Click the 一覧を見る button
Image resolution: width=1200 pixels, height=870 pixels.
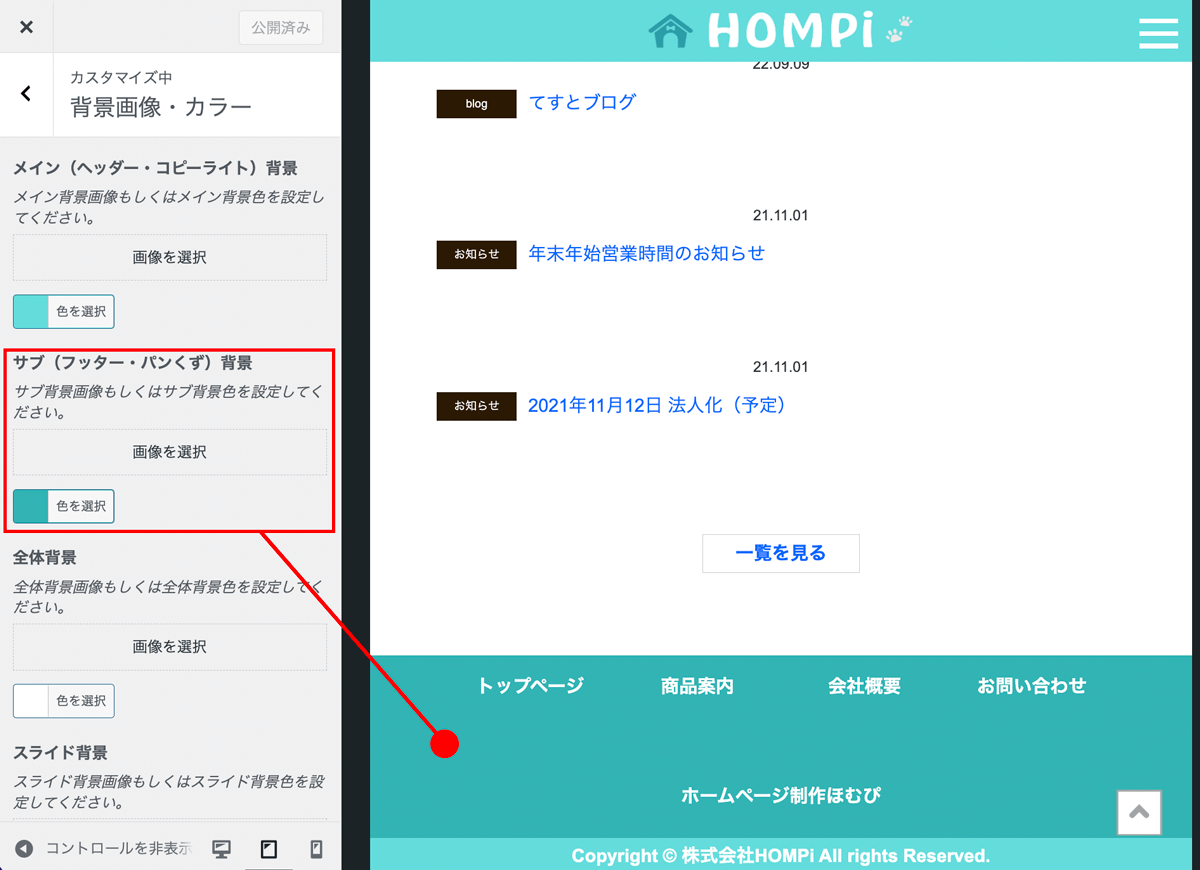(x=780, y=553)
